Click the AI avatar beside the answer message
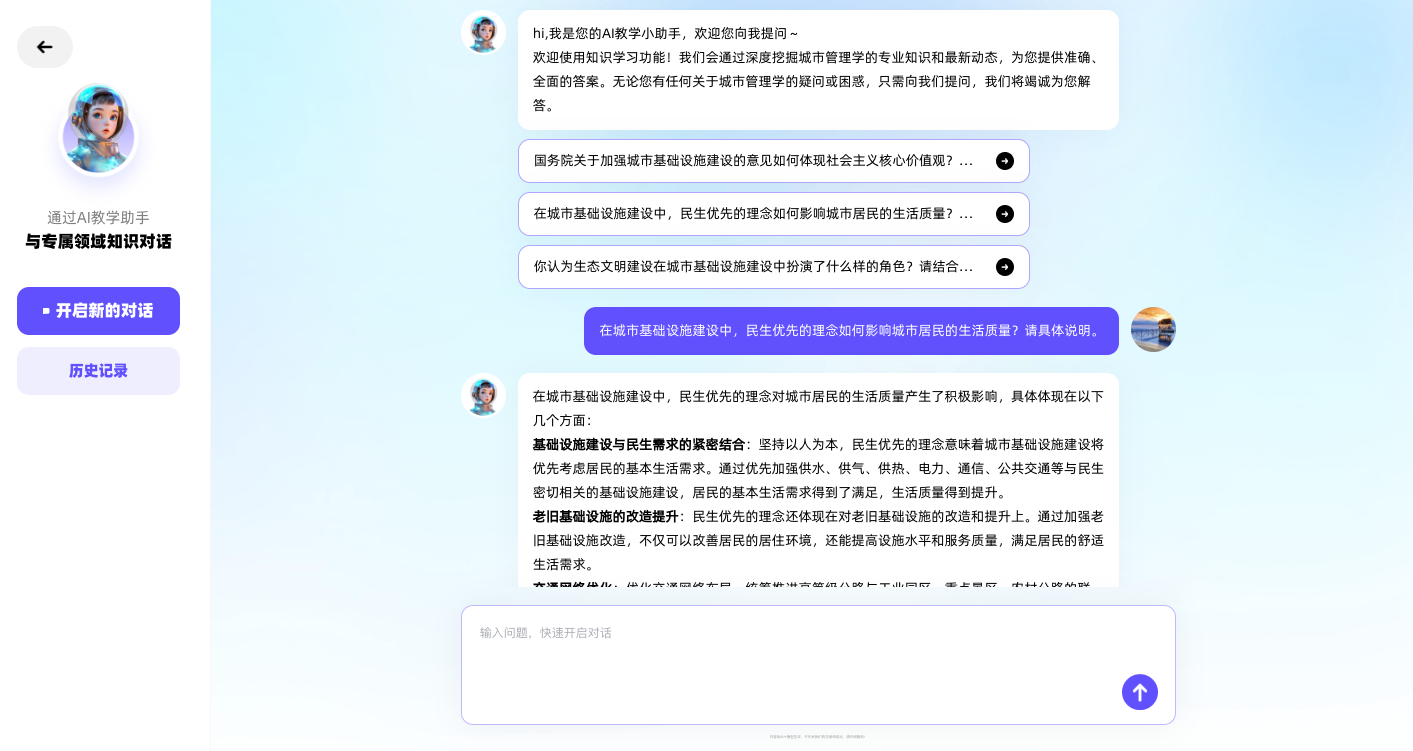Viewport: 1413px width, 751px height. point(483,395)
